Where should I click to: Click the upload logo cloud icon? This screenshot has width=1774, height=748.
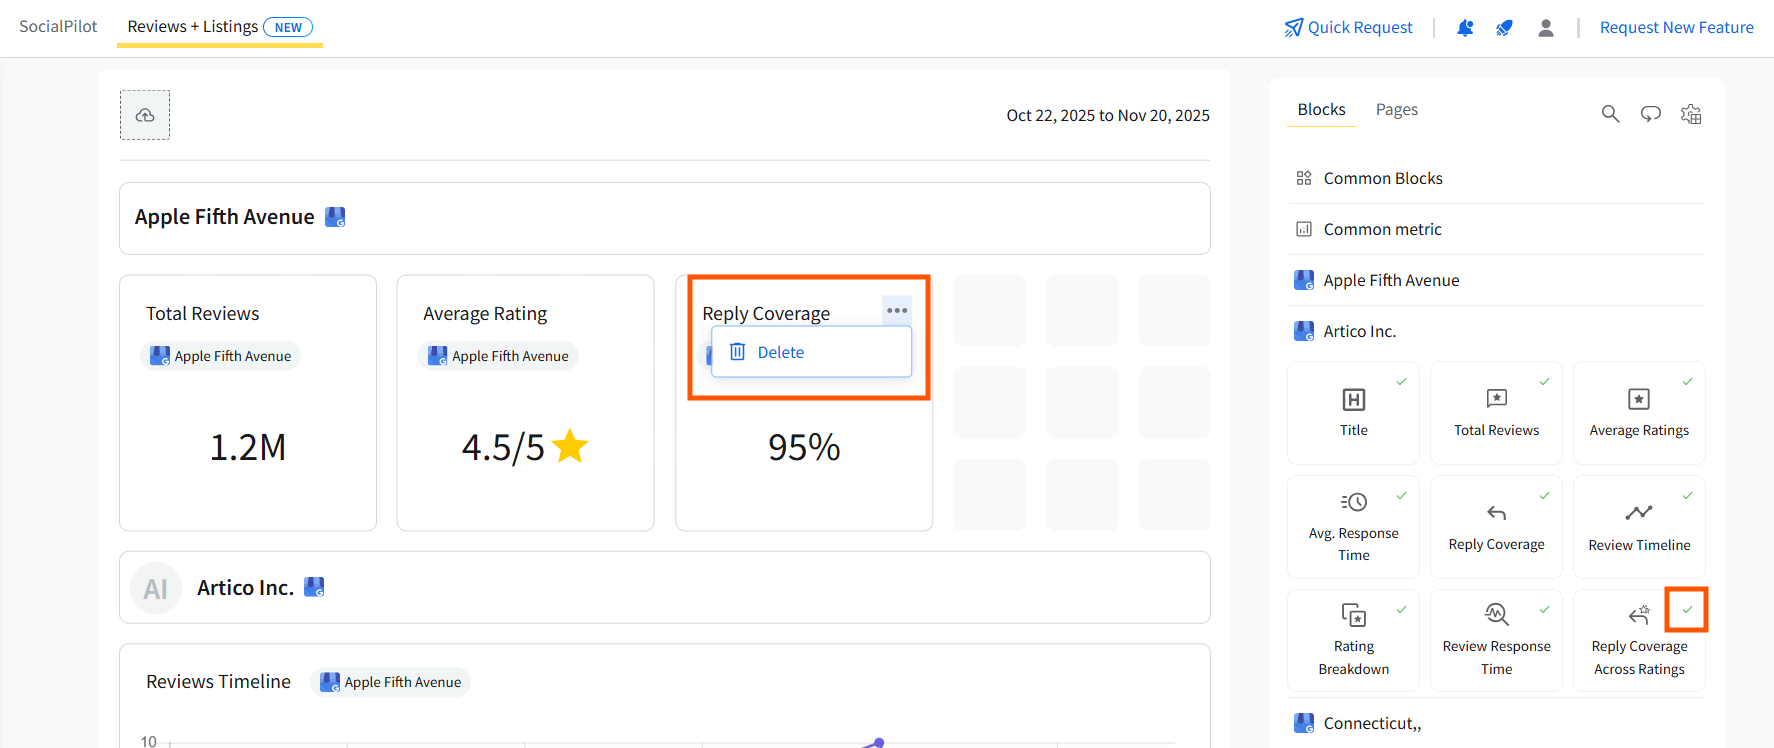145,115
